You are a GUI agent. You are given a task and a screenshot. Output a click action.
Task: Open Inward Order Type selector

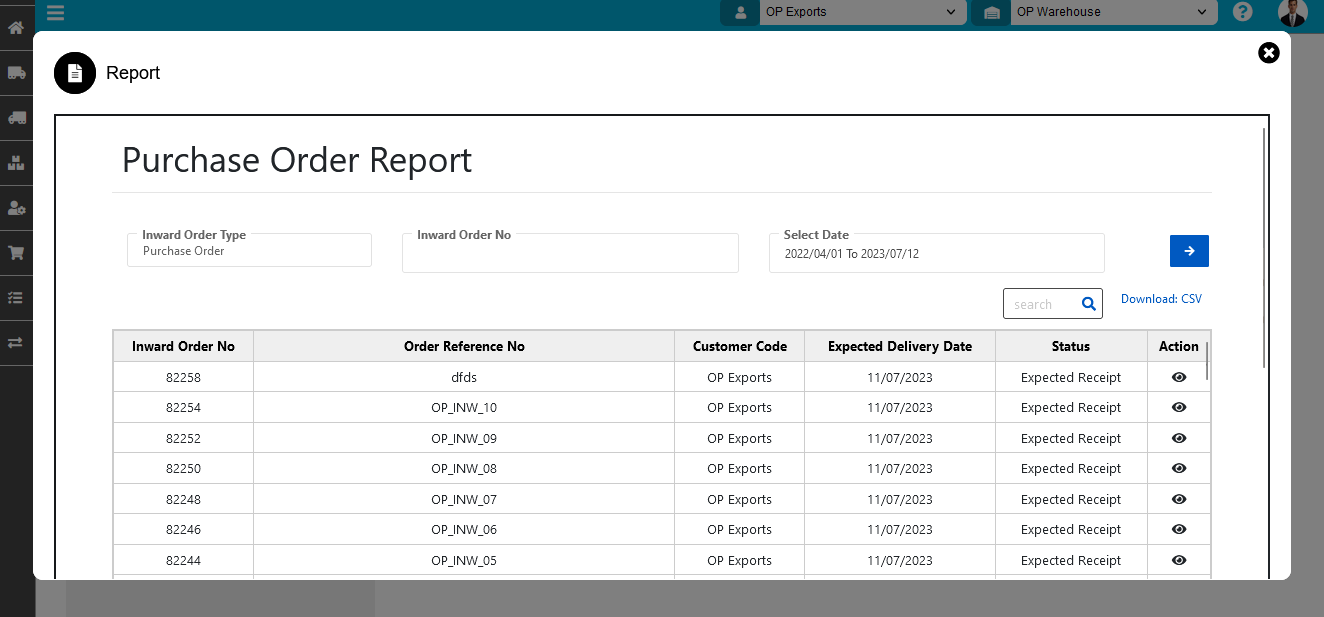[x=249, y=251]
